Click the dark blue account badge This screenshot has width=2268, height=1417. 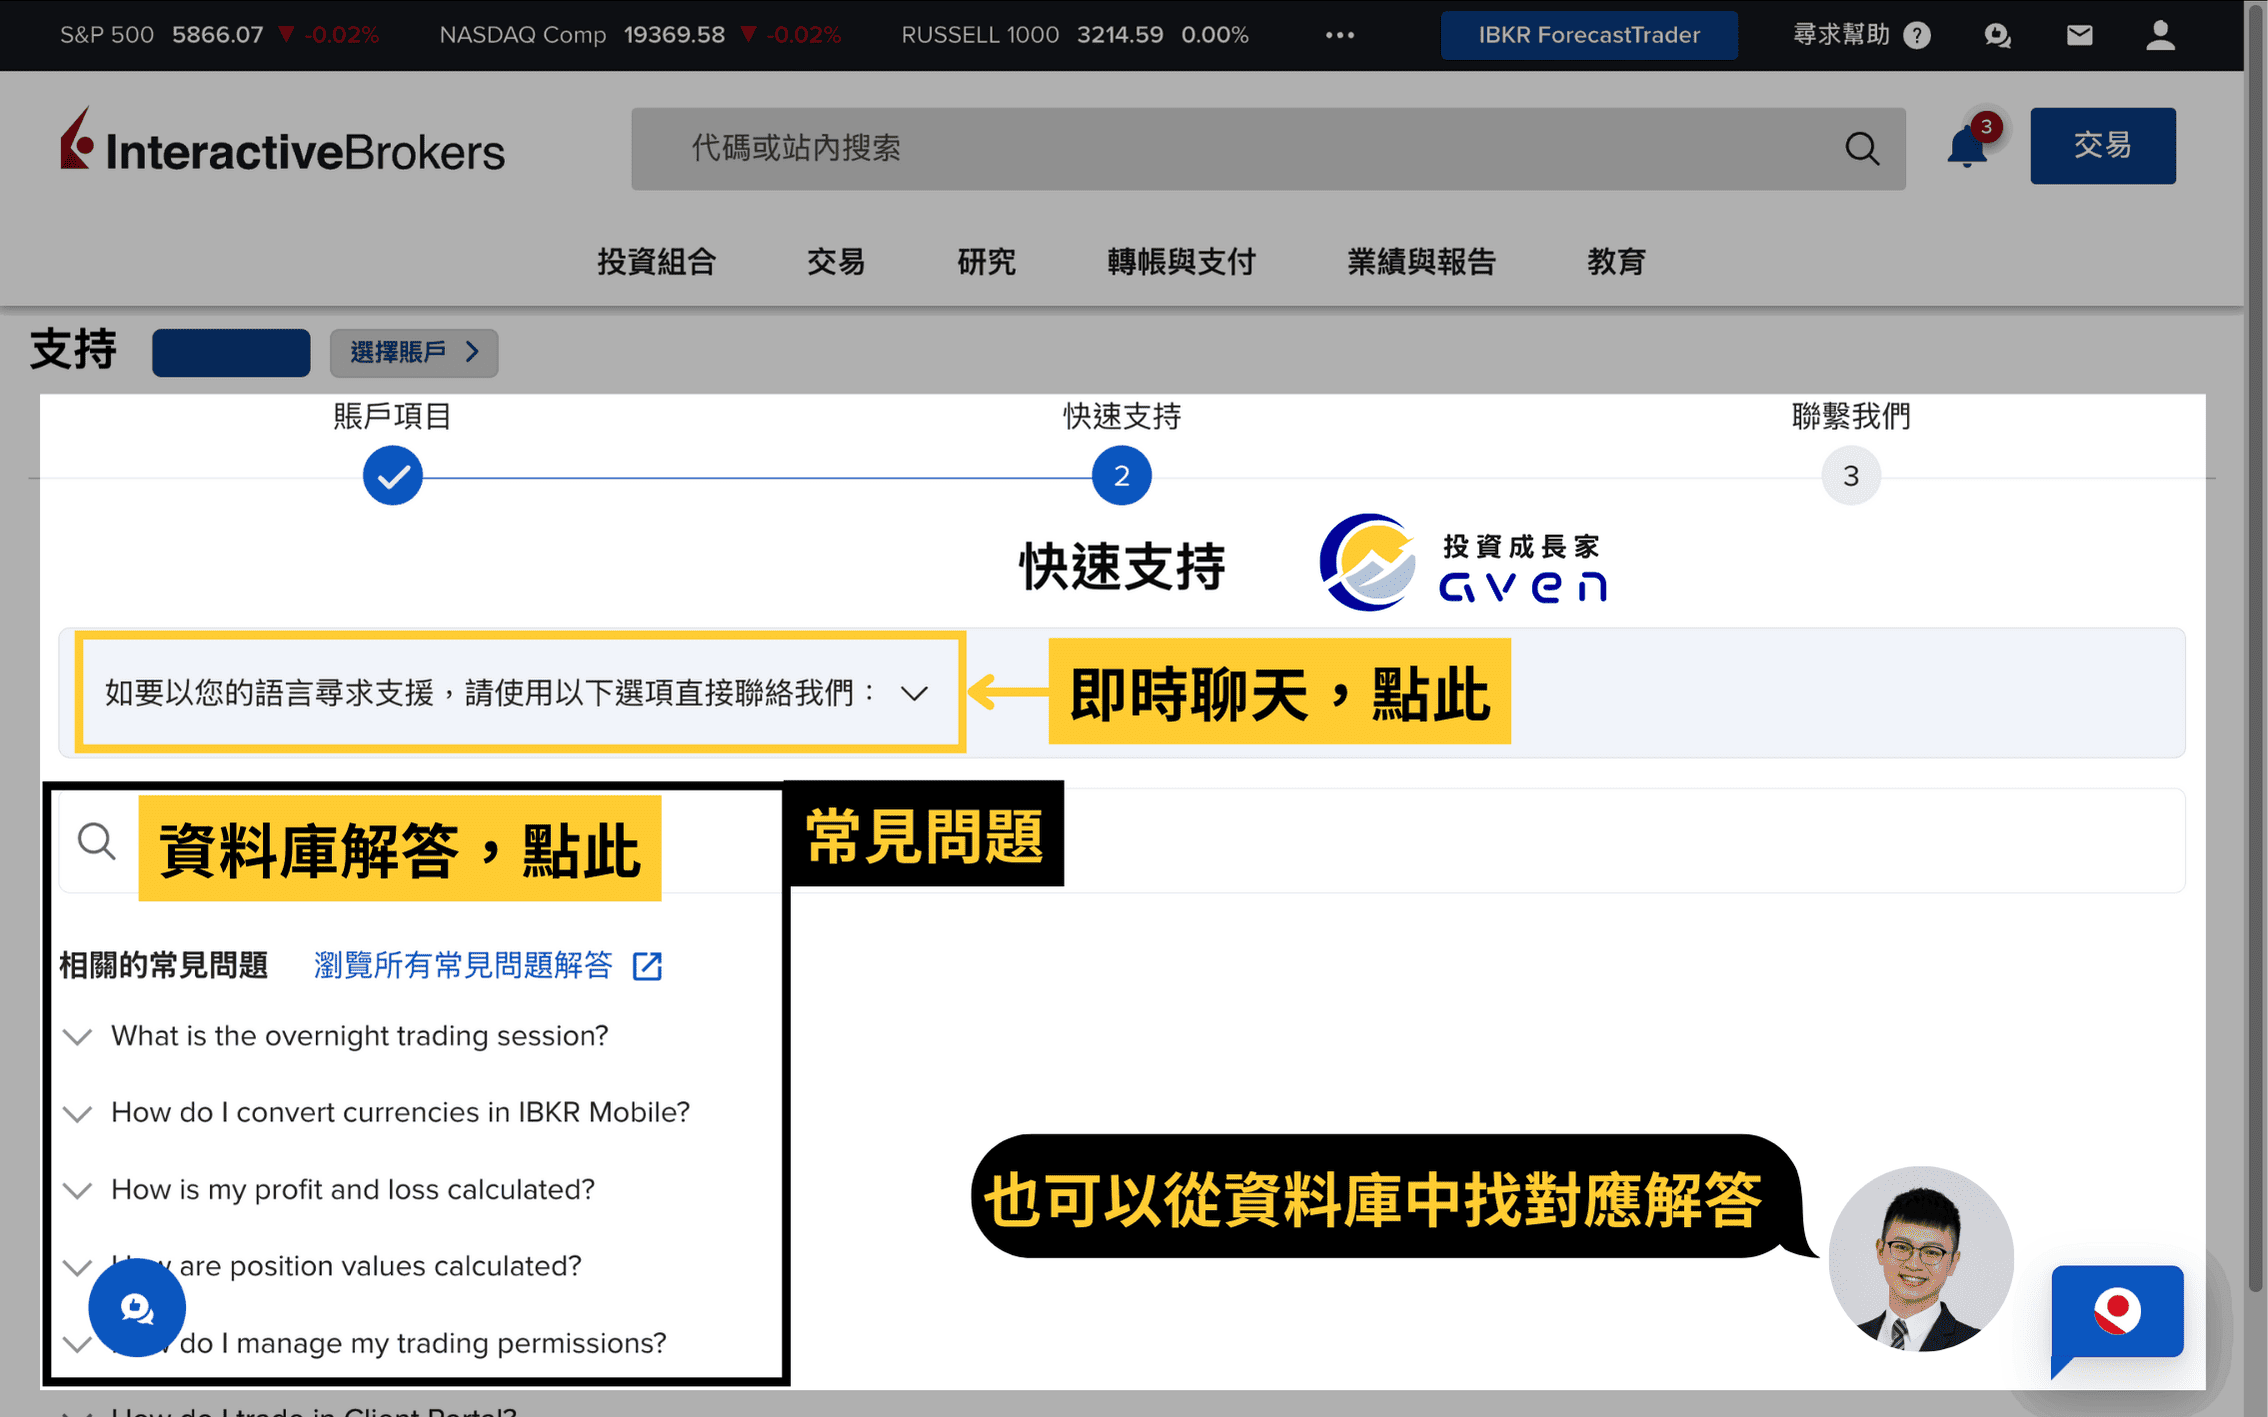(231, 352)
